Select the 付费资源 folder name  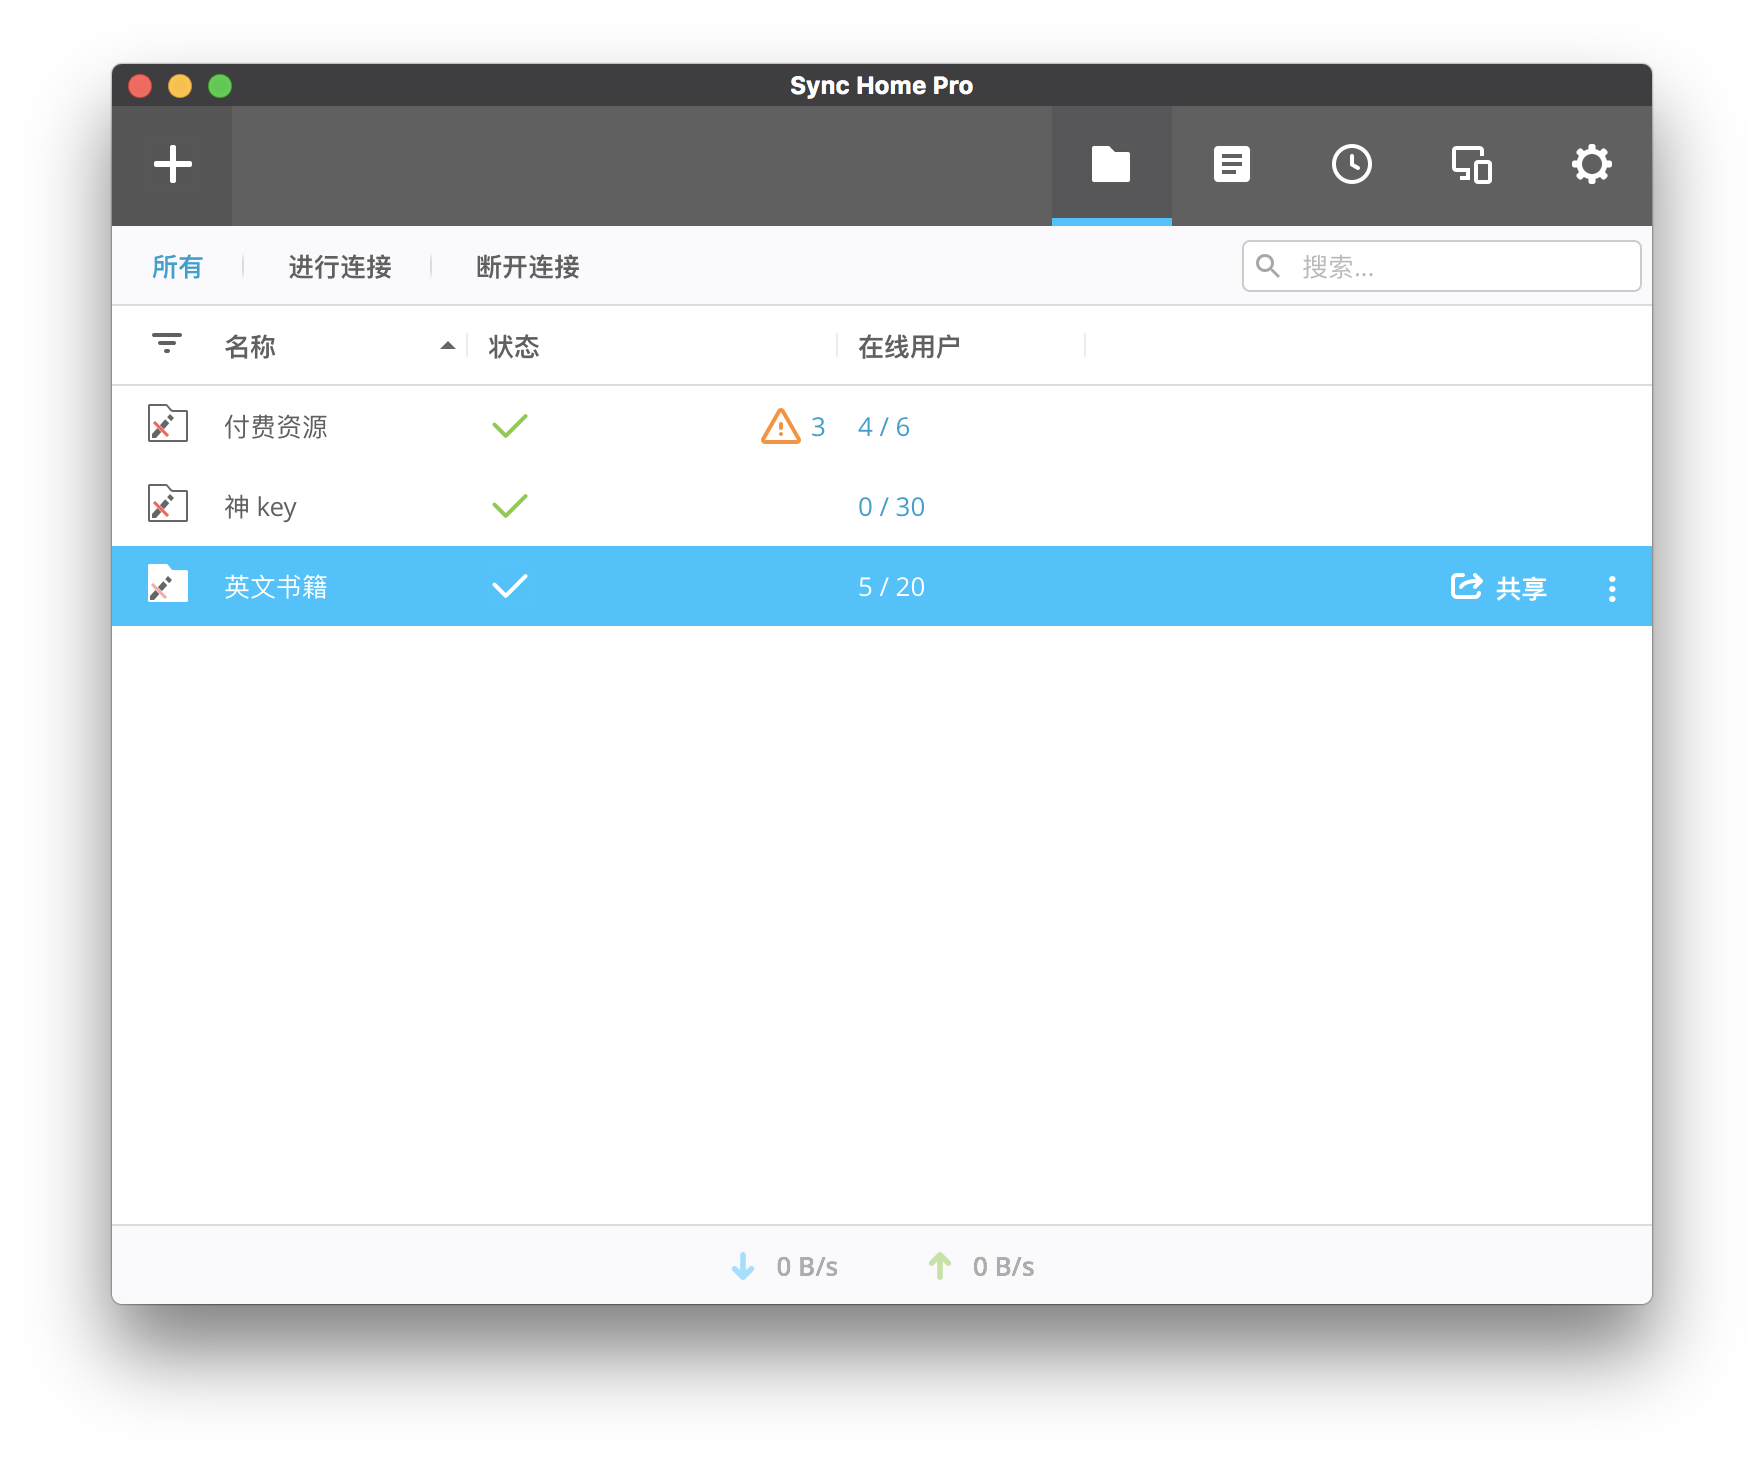point(276,427)
